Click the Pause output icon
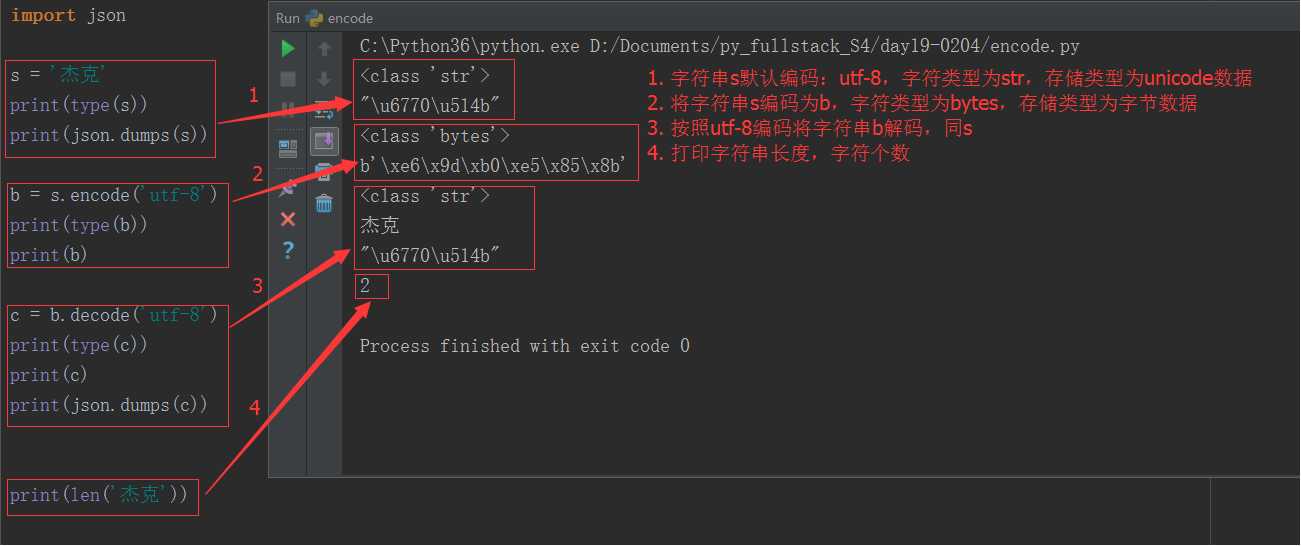The width and height of the screenshot is (1301, 546). [288, 109]
